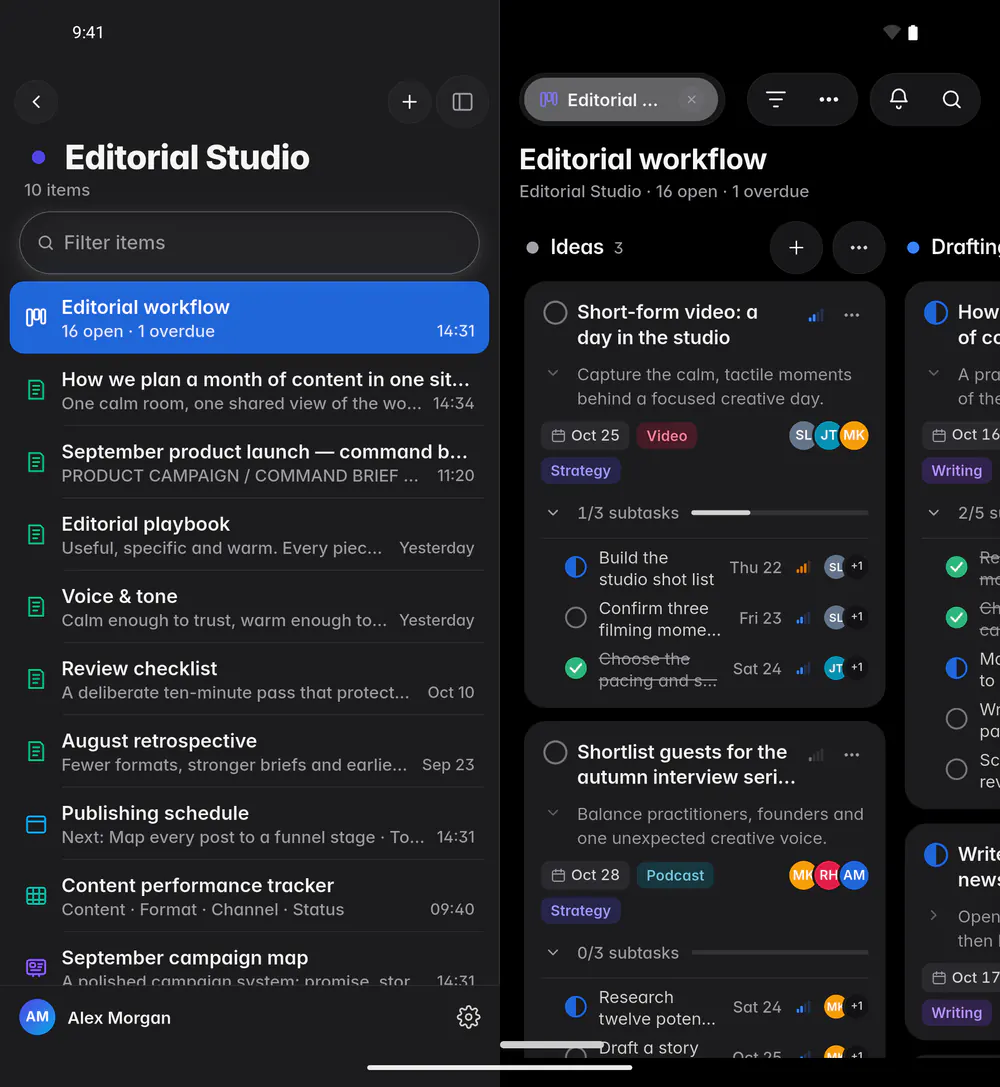
Task: Mark Short-form video card complete
Action: (555, 313)
